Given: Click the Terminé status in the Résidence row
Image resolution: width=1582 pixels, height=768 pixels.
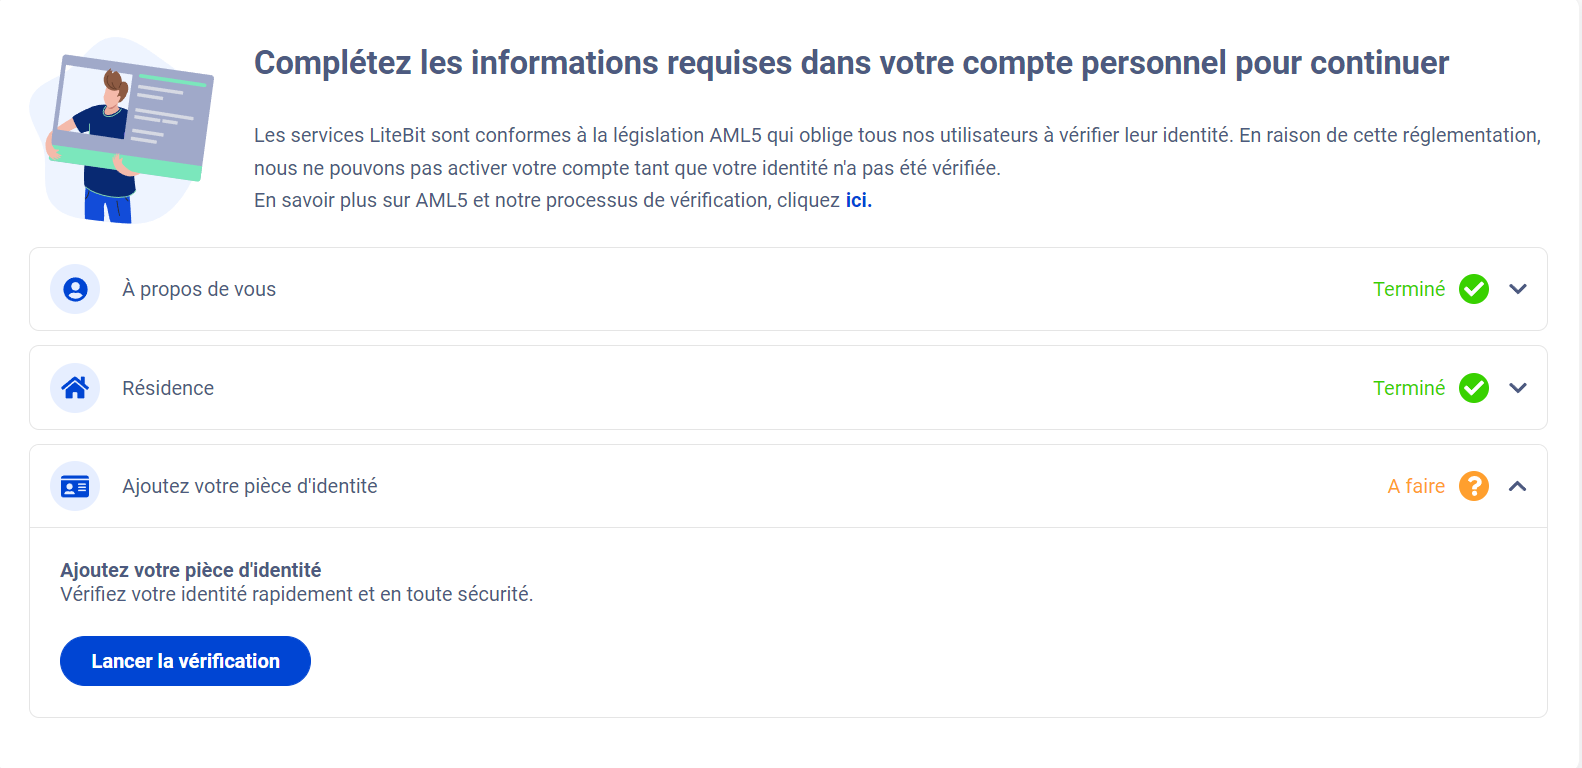Looking at the screenshot, I should [x=1408, y=388].
